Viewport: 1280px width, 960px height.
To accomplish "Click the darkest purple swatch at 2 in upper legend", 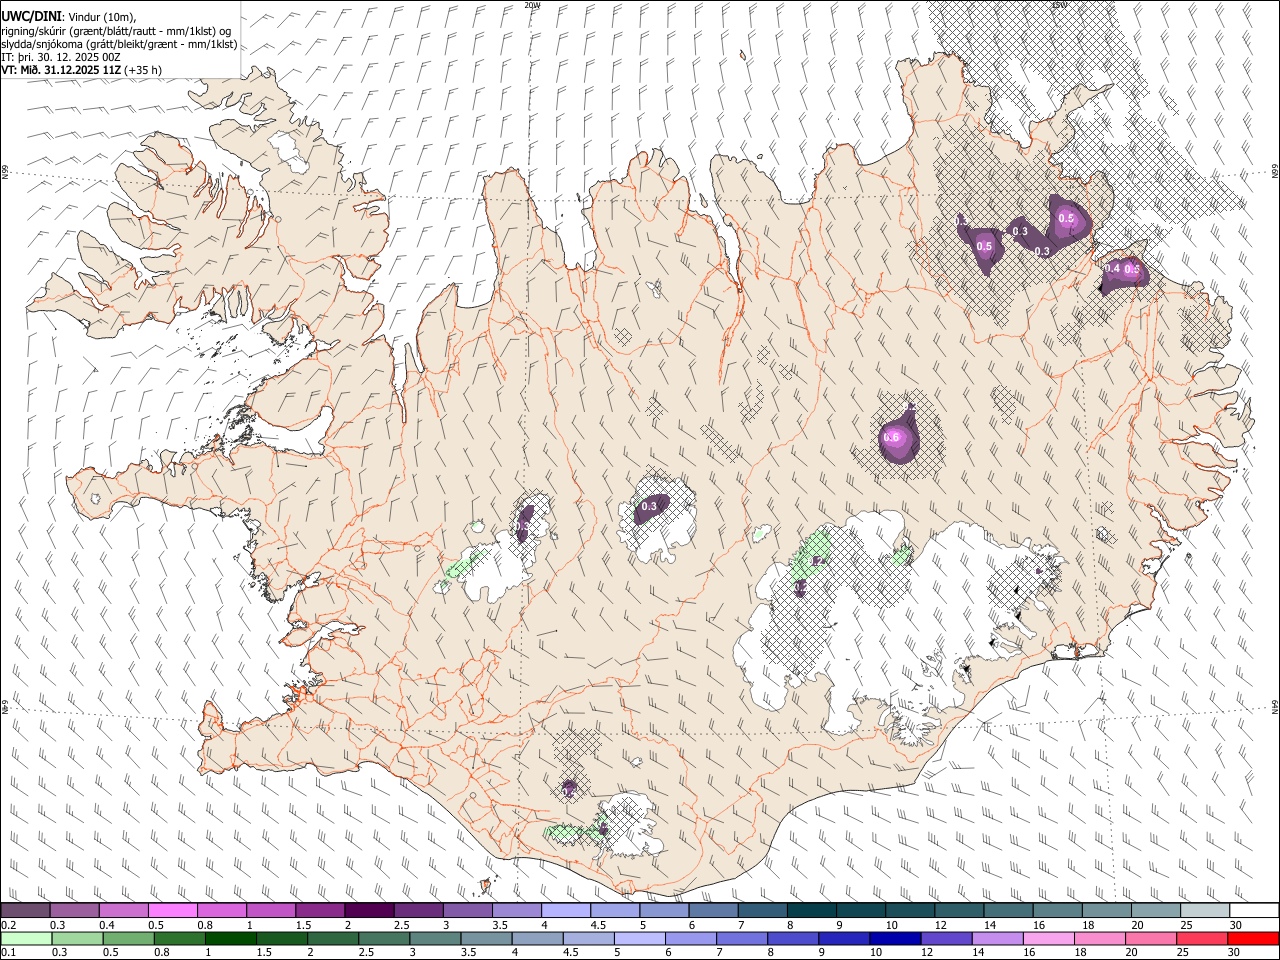I will pos(369,911).
